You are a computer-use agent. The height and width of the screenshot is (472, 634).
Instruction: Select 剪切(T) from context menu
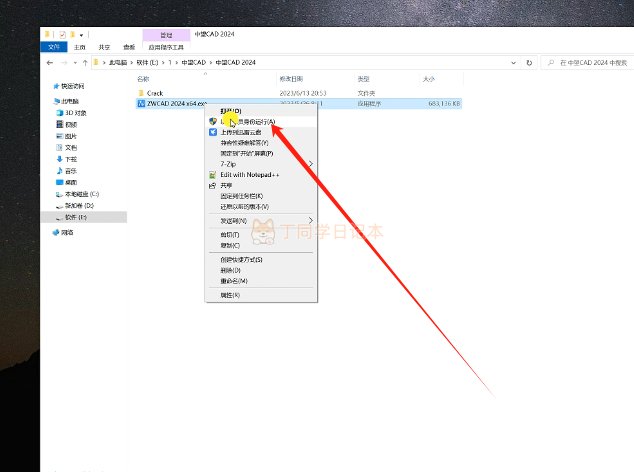tap(261, 235)
